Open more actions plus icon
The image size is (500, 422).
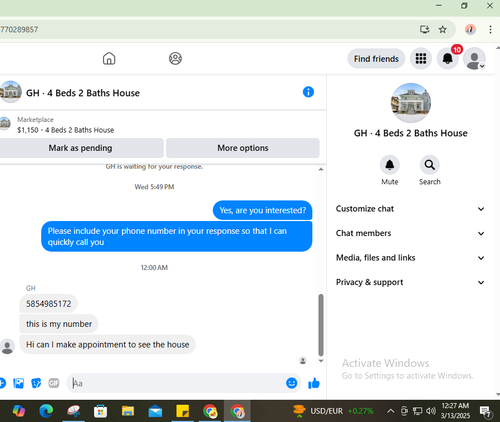(x=2, y=383)
